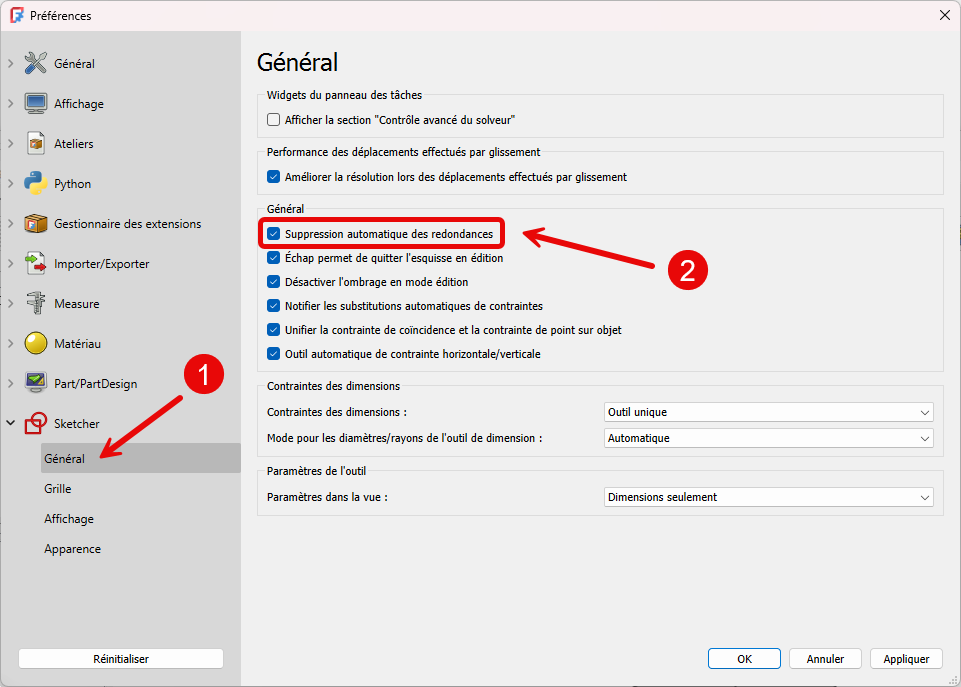Enable "Contrôle avancé du solveur" section checkbox
The width and height of the screenshot is (961, 687).
pos(274,120)
